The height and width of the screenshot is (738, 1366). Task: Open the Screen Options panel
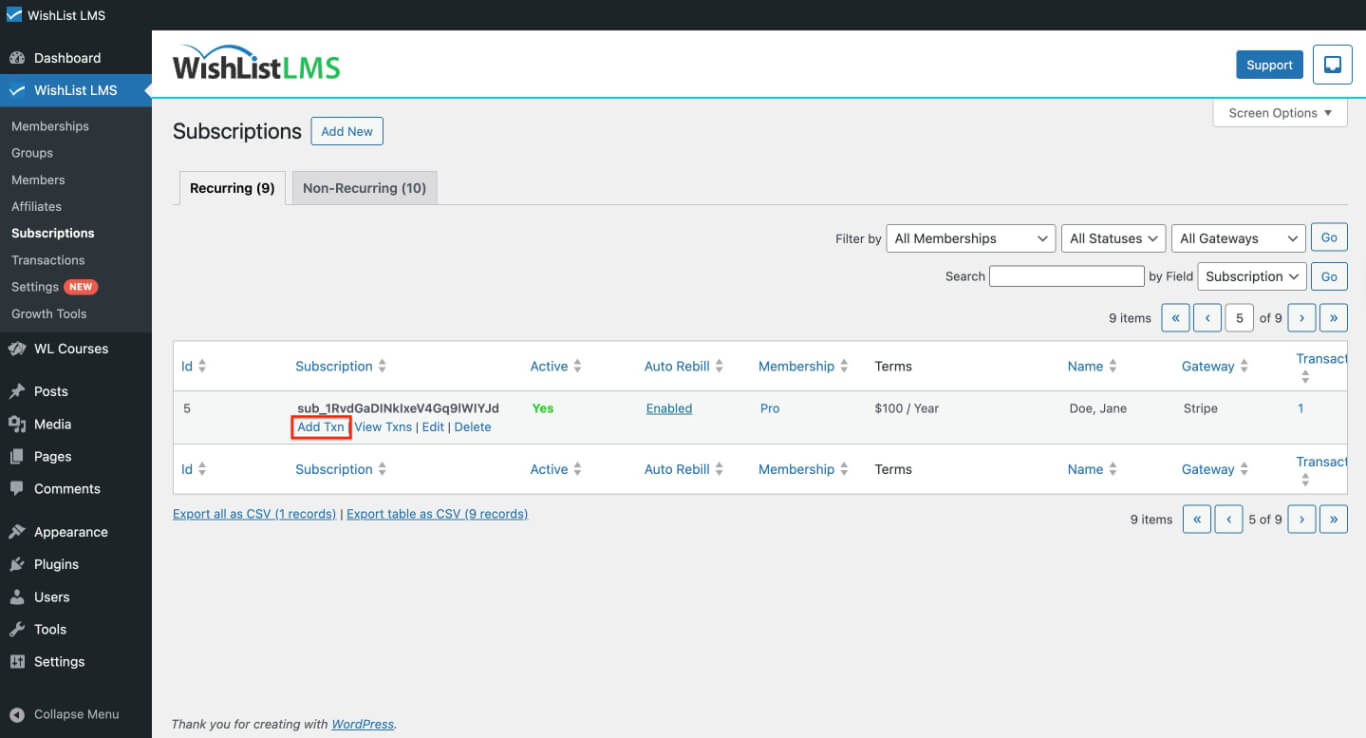(x=1280, y=112)
